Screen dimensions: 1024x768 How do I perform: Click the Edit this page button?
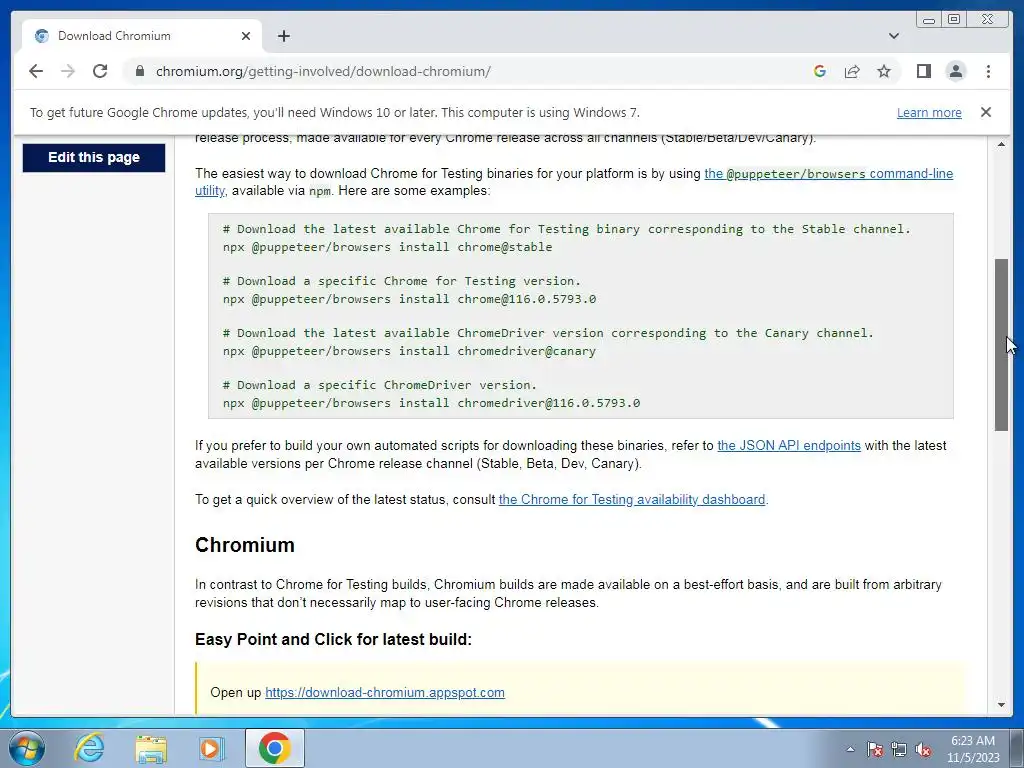pyautogui.click(x=93, y=157)
